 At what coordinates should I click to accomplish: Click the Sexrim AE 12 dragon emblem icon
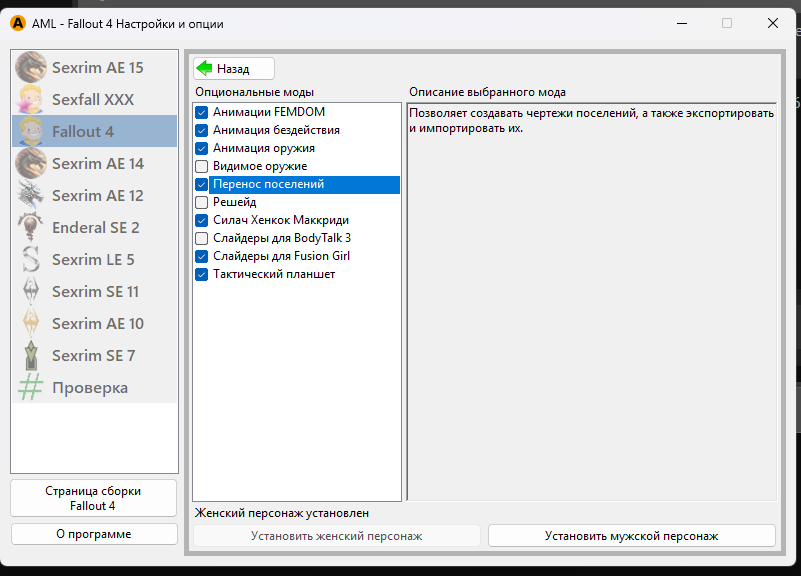point(32,196)
